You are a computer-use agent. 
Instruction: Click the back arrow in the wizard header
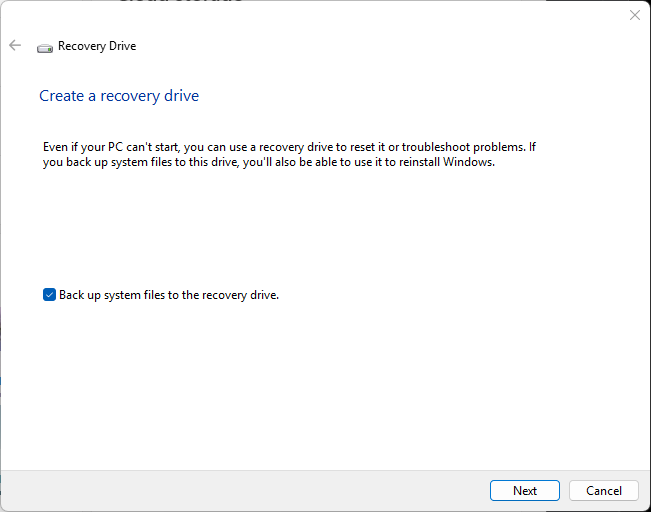(x=15, y=46)
